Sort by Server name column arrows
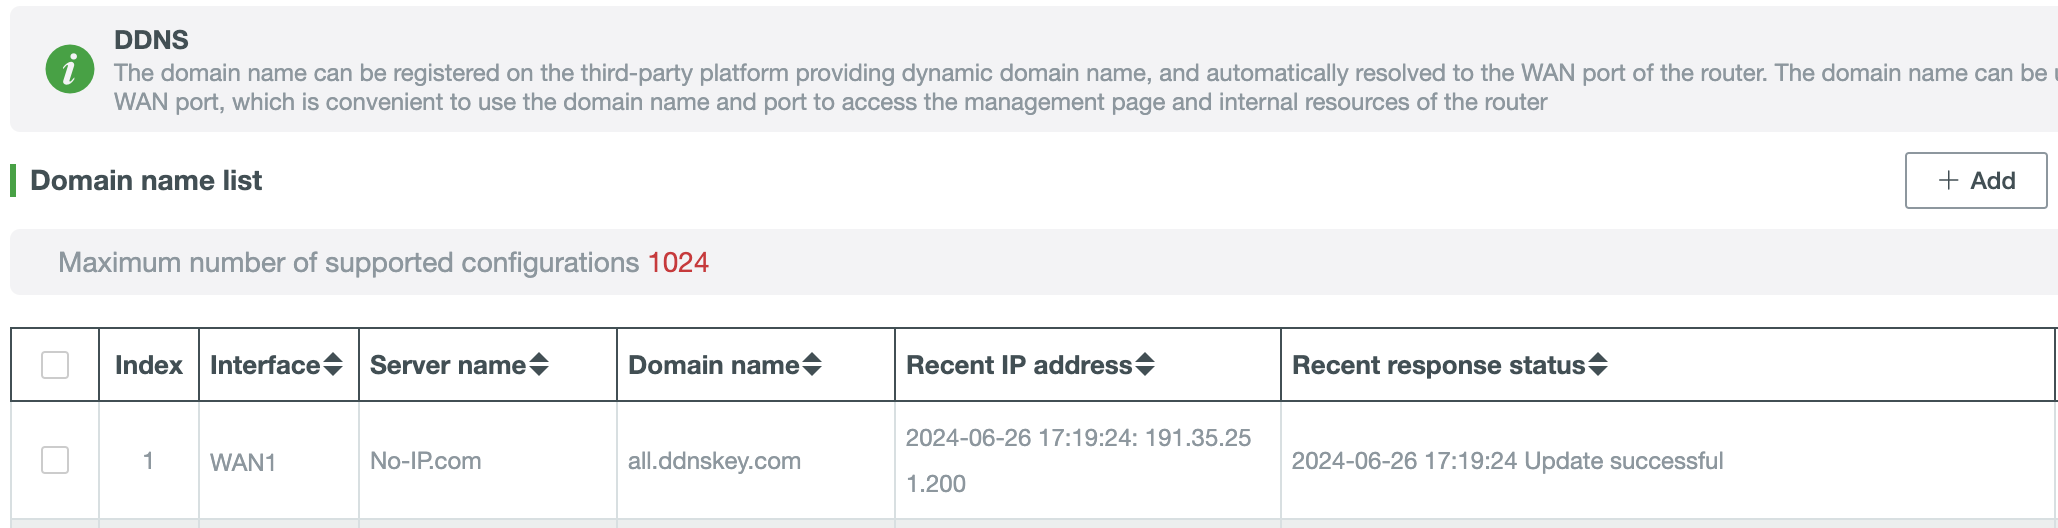Viewport: 2058px width, 528px height. click(539, 365)
